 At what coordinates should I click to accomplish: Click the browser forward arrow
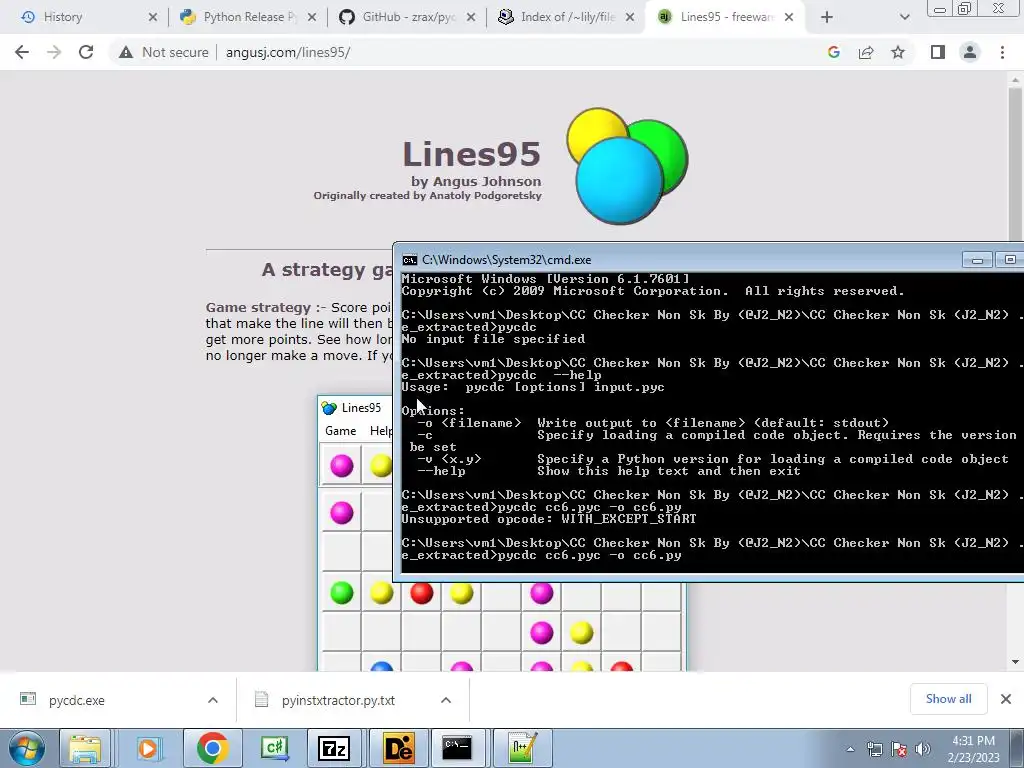tap(54, 52)
